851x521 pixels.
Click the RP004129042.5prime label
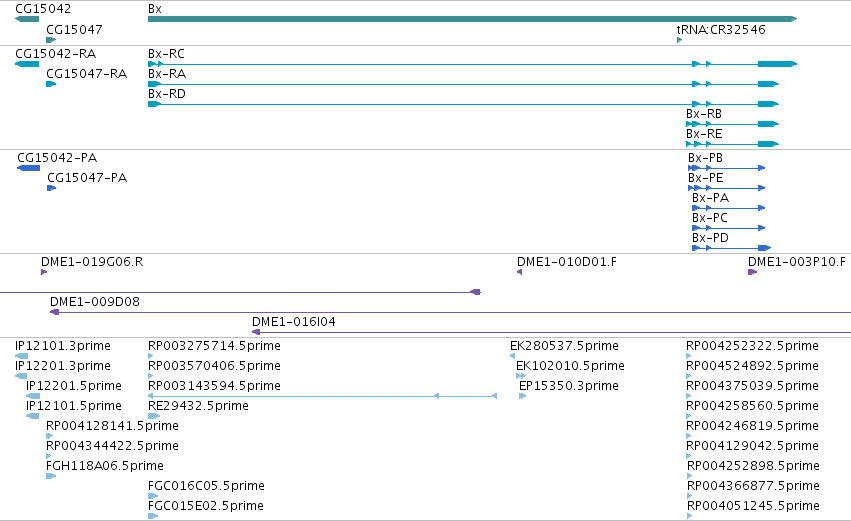752,446
